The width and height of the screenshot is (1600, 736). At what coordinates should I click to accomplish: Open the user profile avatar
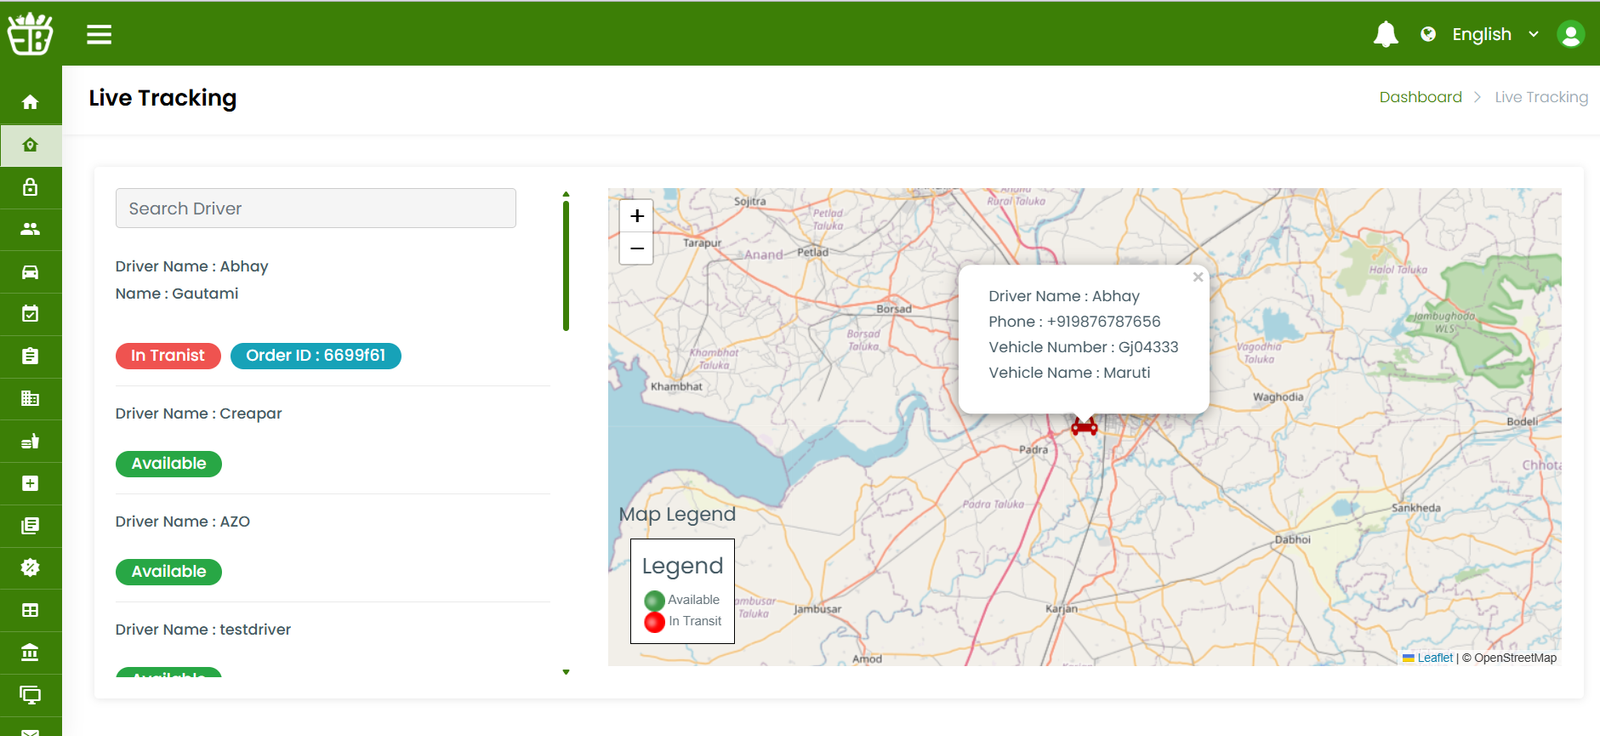click(1570, 35)
